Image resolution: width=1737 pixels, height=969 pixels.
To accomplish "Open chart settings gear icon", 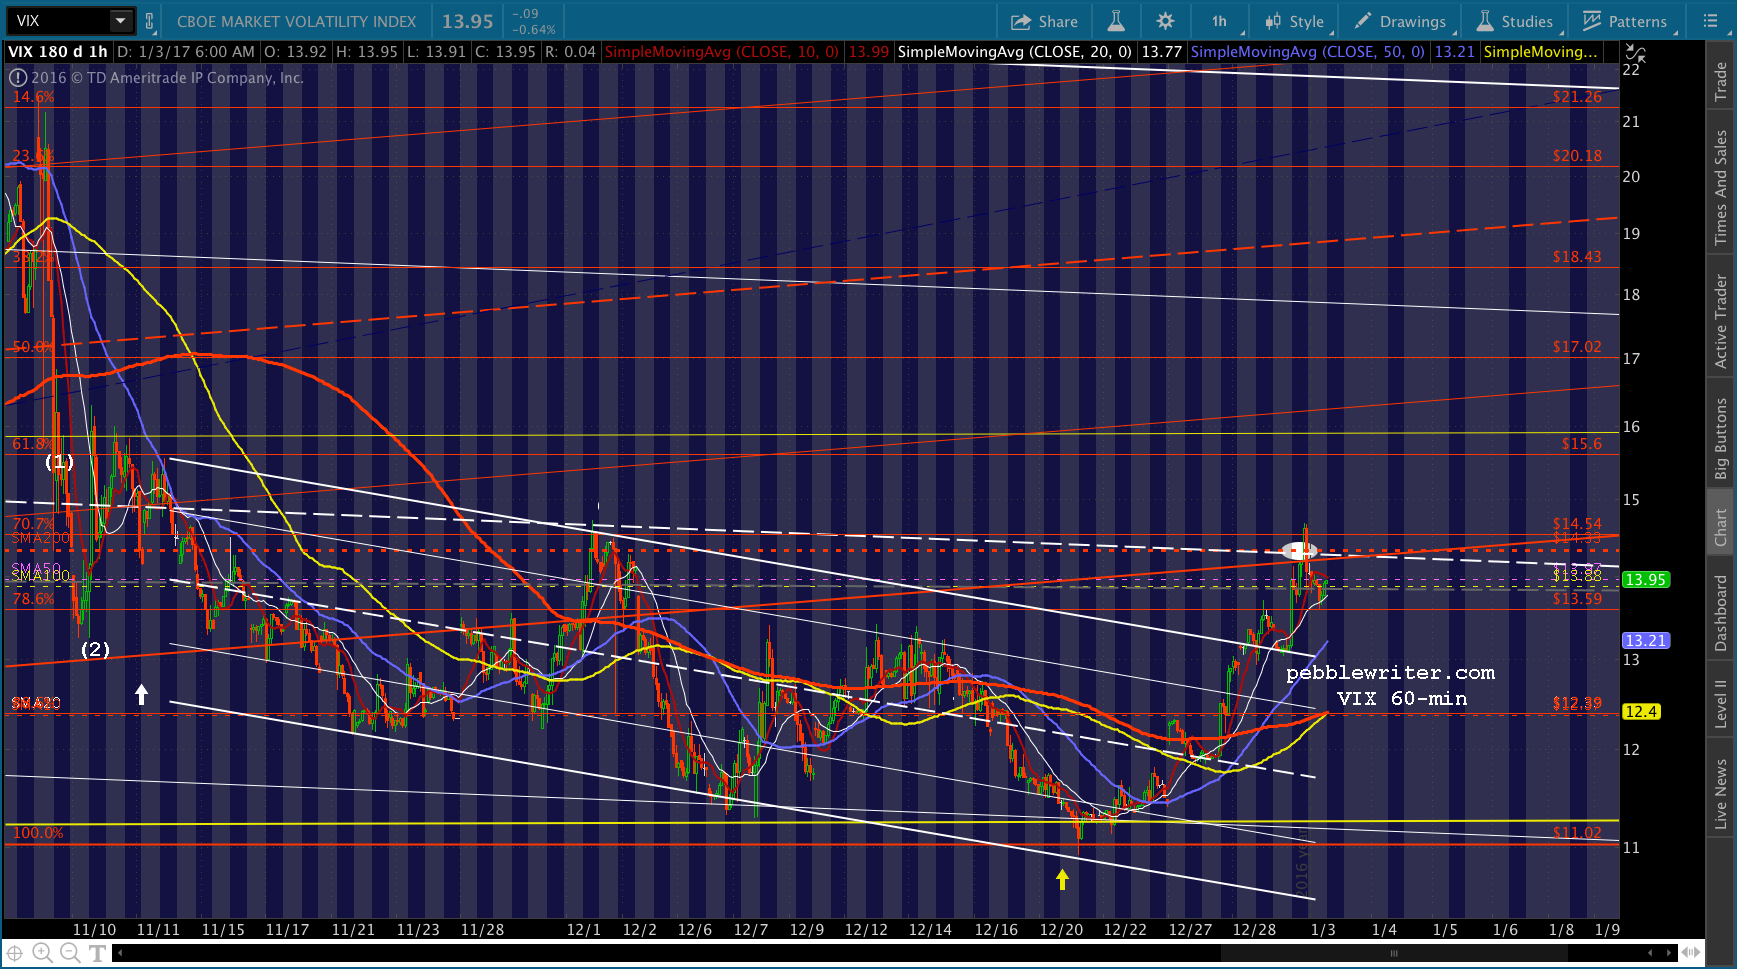I will click(1165, 21).
